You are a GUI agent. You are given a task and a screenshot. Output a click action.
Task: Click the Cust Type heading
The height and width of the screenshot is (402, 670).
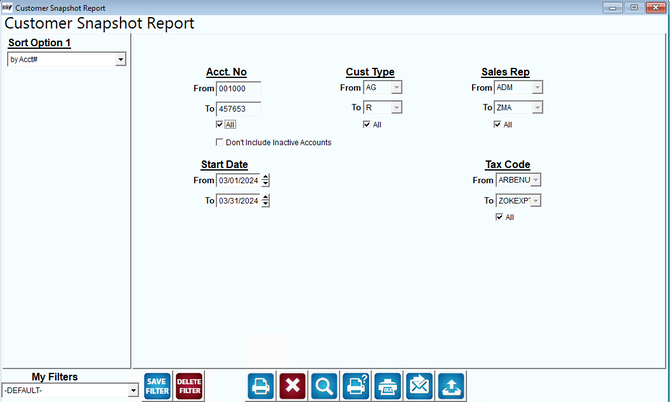[370, 72]
